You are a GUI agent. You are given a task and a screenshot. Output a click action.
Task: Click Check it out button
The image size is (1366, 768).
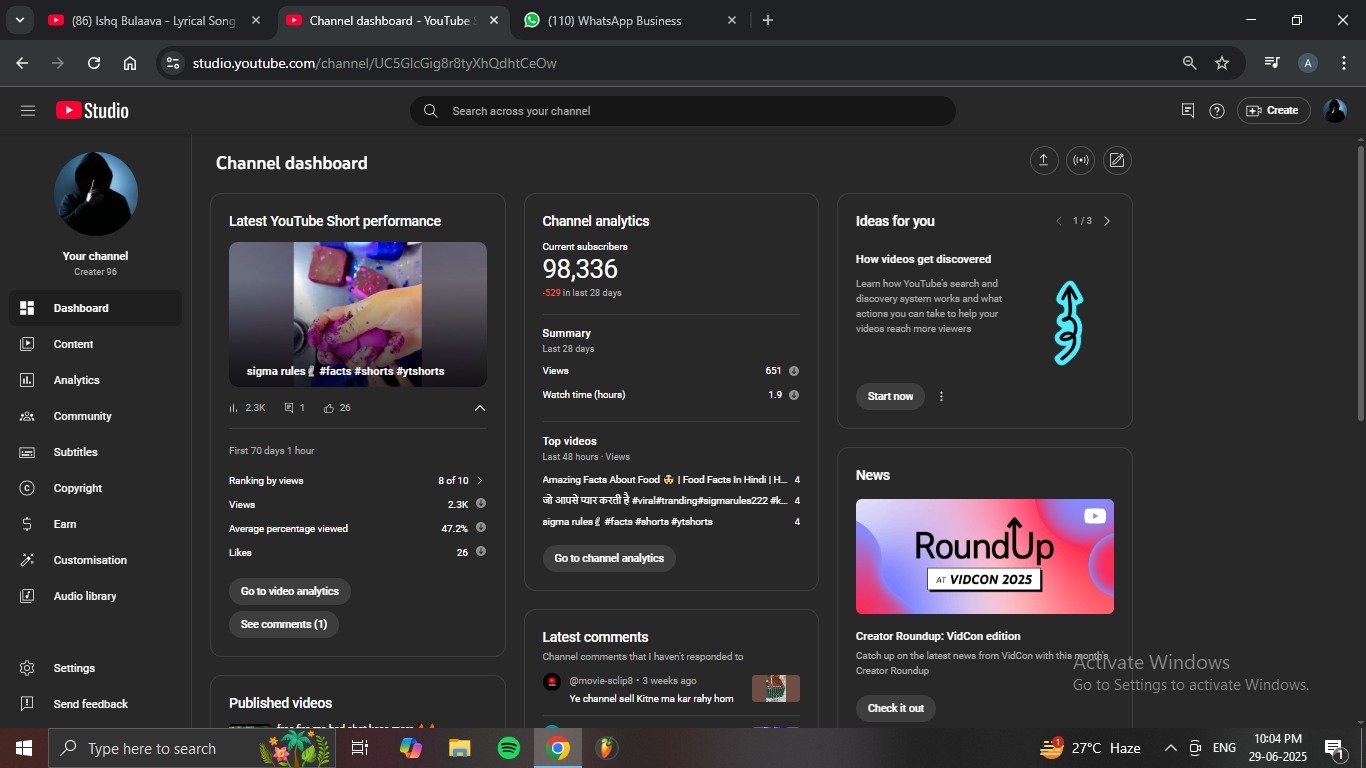coord(896,708)
